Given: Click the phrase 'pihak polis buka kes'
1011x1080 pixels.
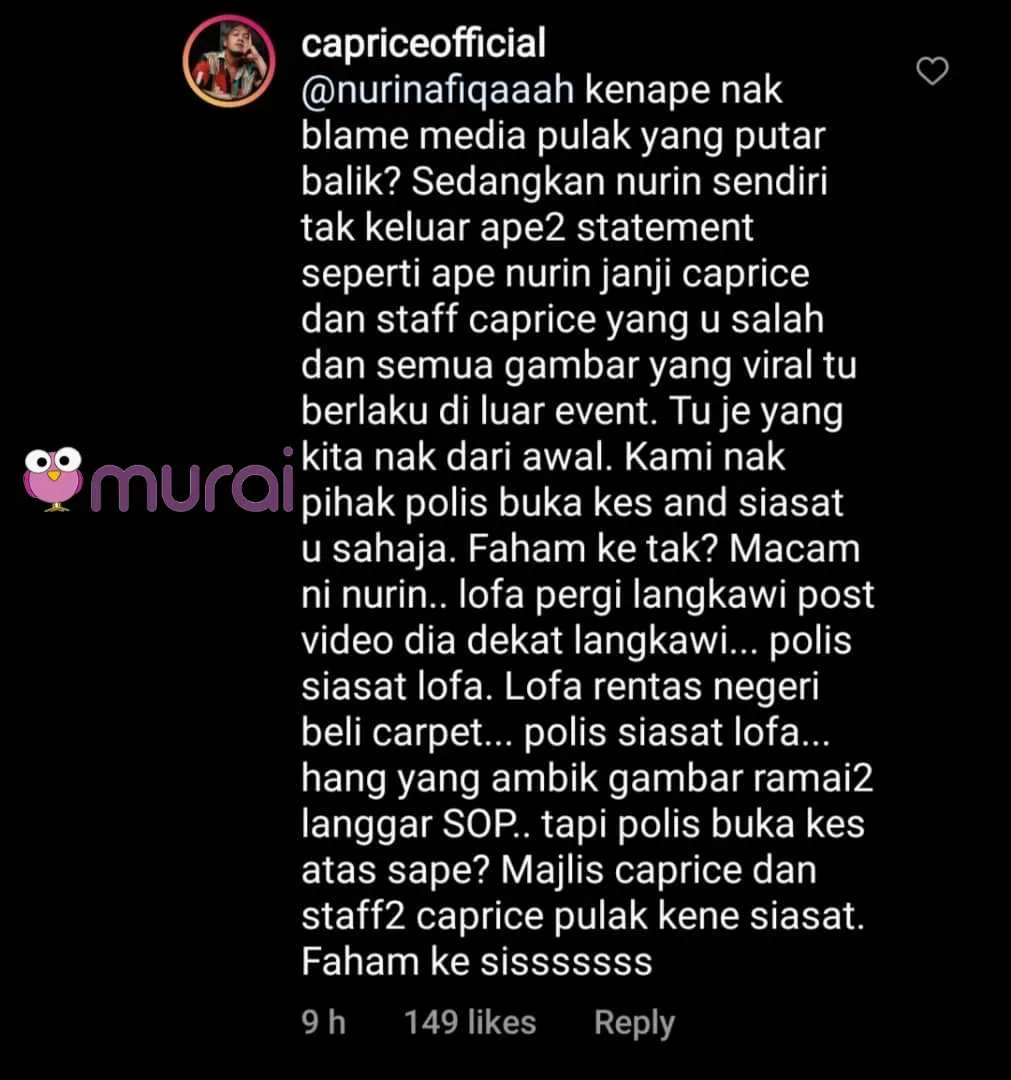Looking at the screenshot, I should 477,503.
